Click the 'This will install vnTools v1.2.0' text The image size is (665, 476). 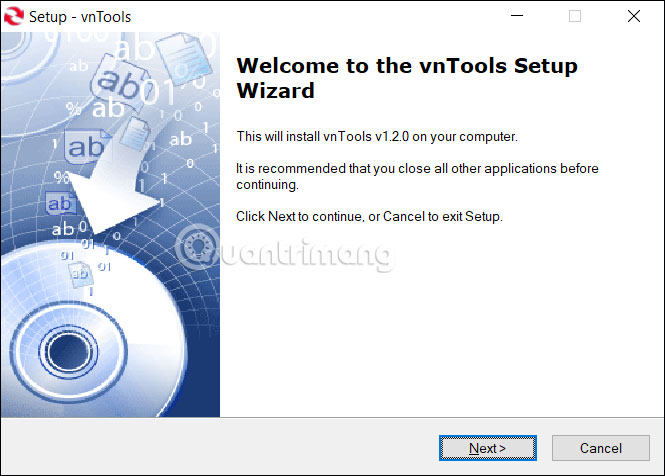pyautogui.click(x=376, y=136)
